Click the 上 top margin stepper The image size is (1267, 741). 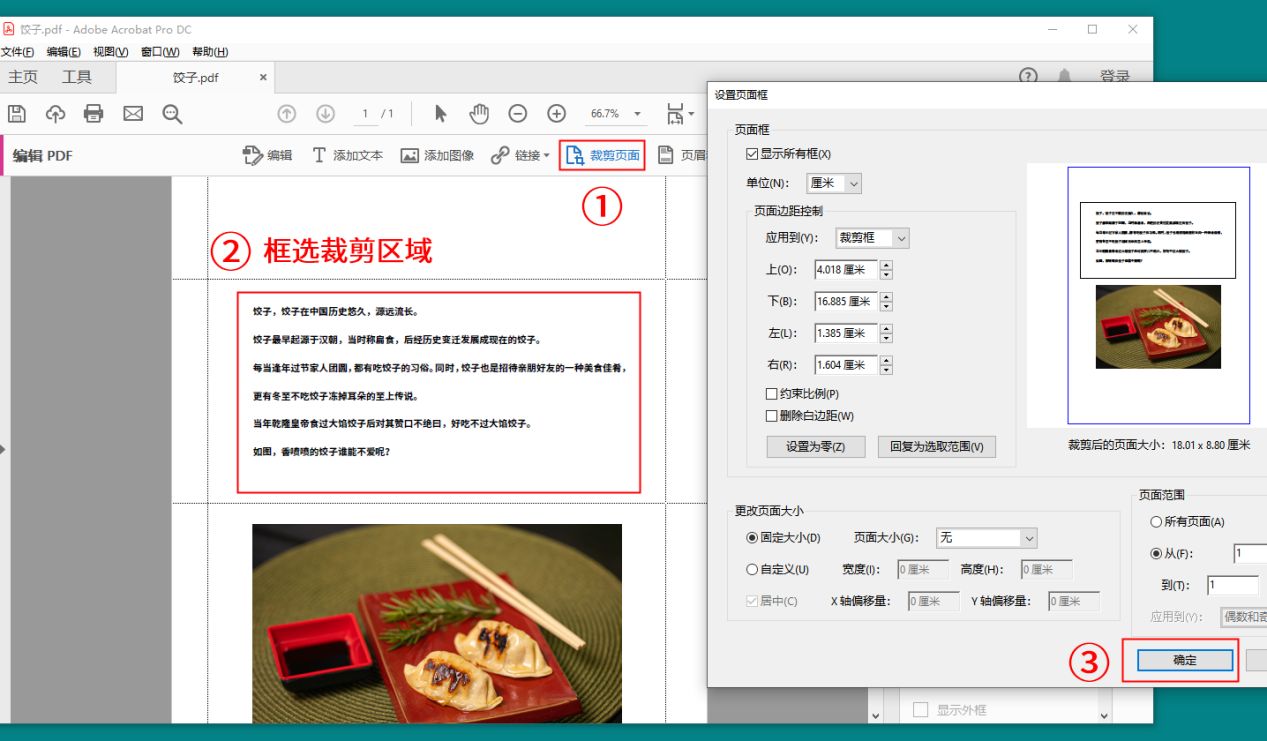click(886, 270)
